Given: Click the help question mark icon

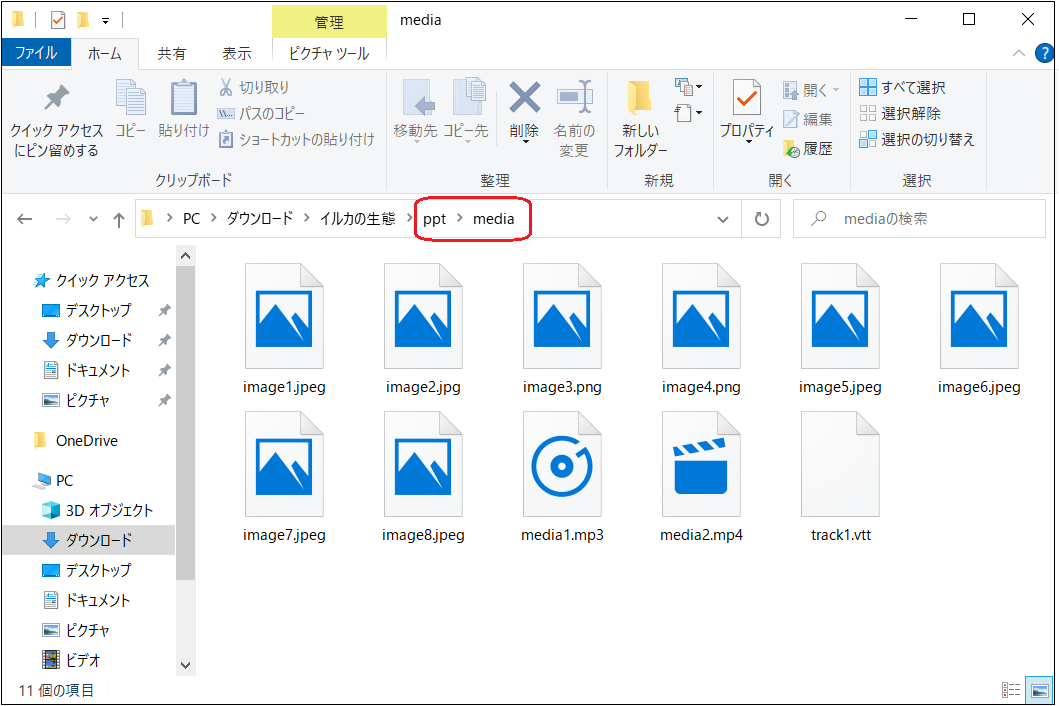Looking at the screenshot, I should (x=1044, y=54).
